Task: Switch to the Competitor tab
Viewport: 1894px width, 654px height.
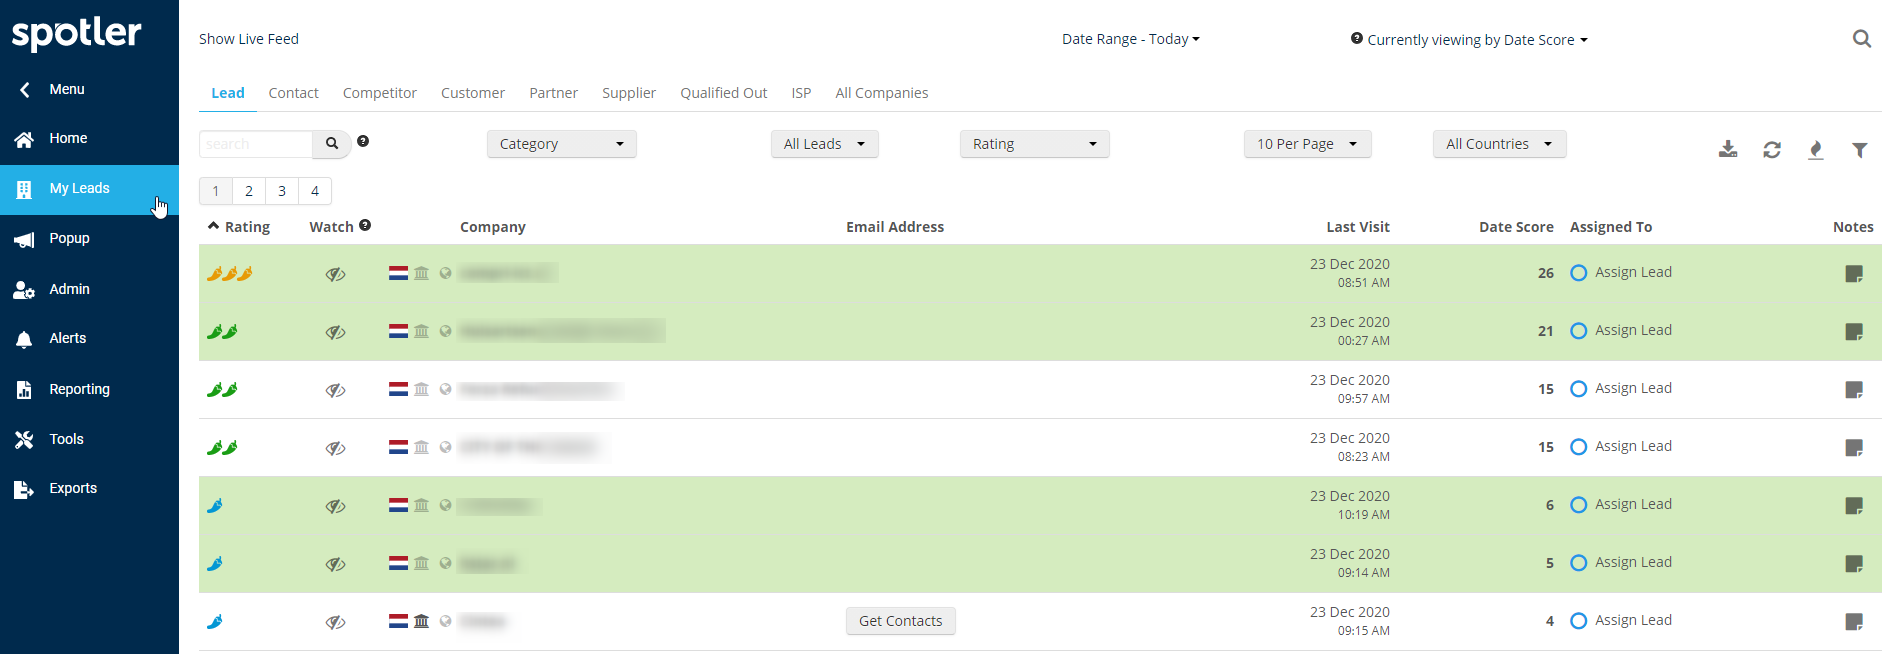Action: [x=379, y=93]
